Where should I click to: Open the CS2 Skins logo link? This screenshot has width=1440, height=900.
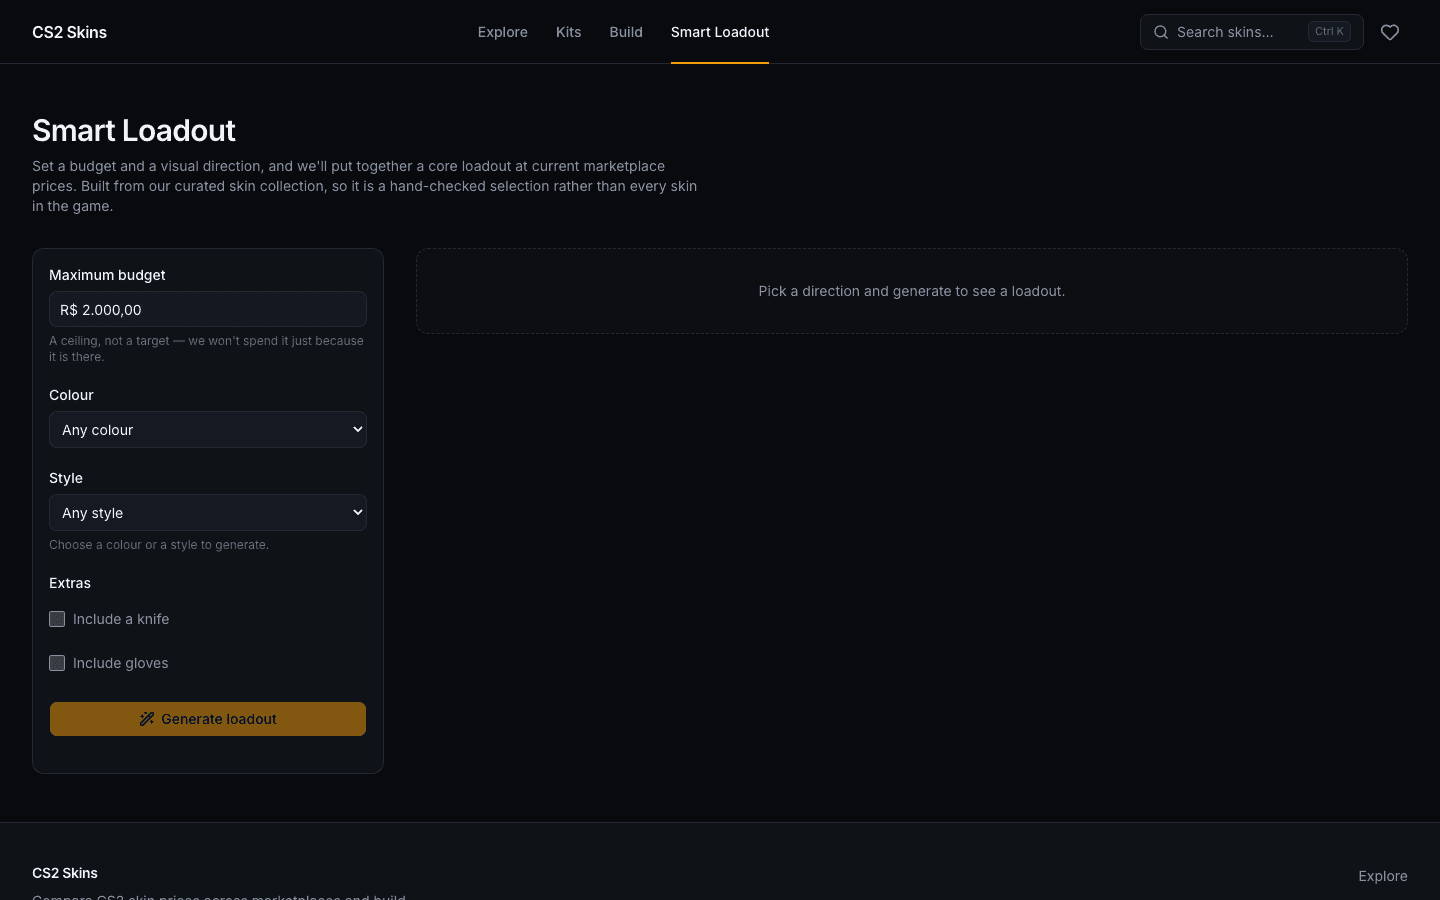point(70,32)
